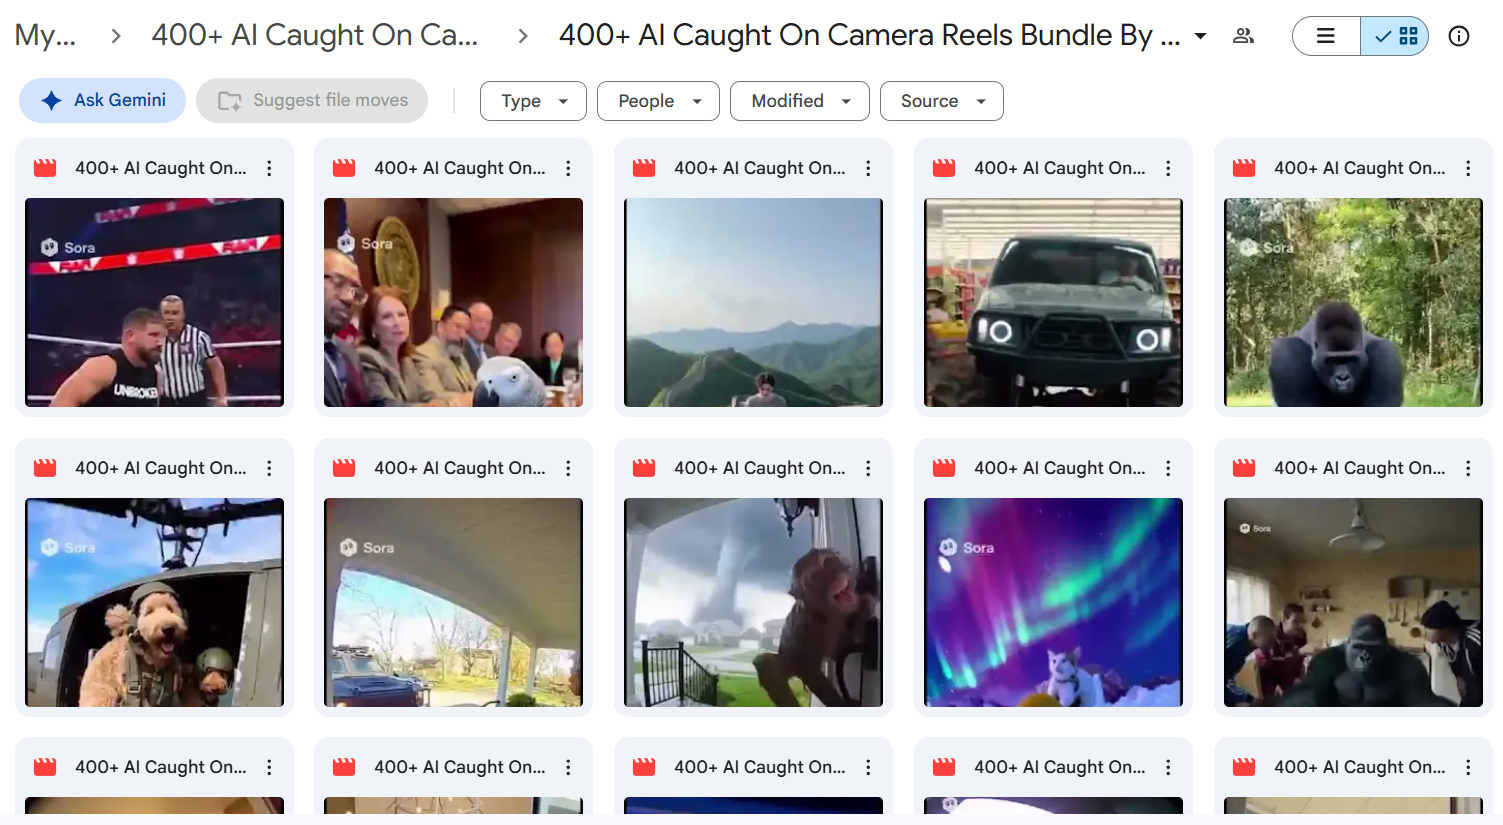
Task: Open more actions for the aurora cat video
Action: 1168,468
